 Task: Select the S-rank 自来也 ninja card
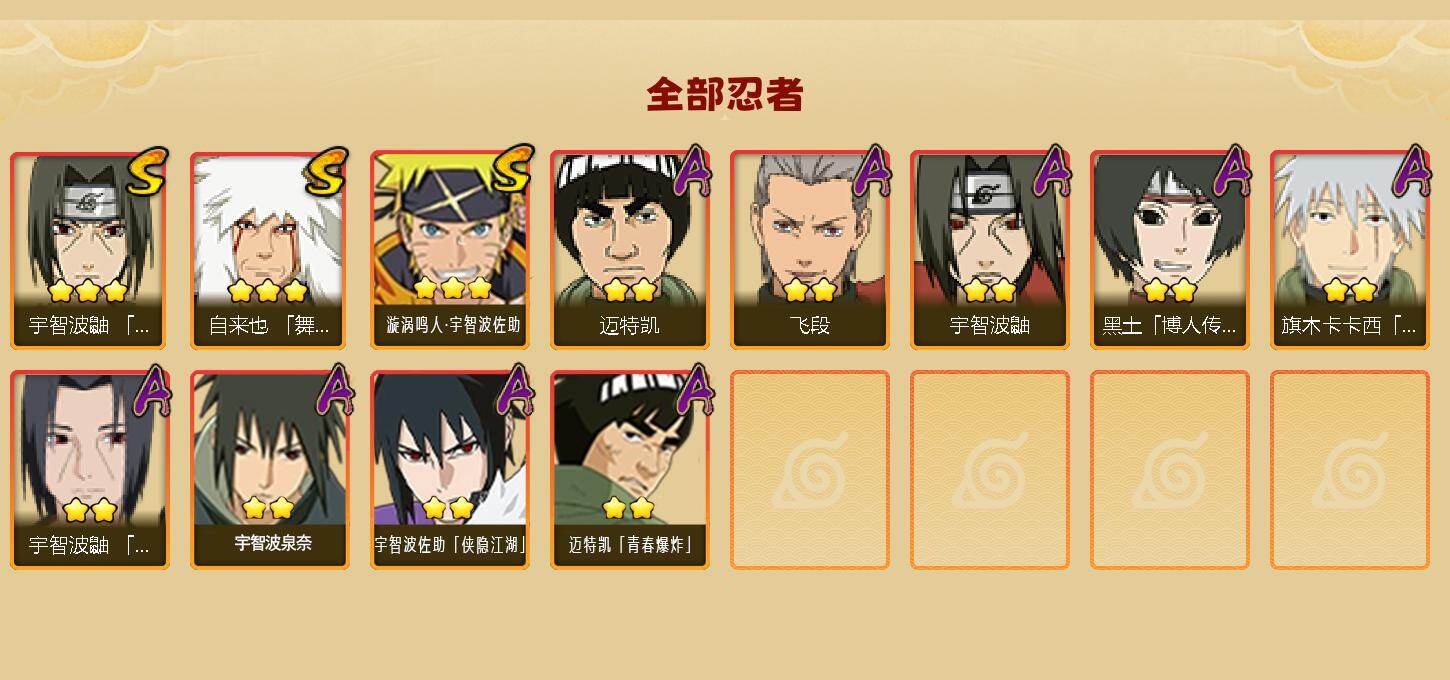click(270, 250)
